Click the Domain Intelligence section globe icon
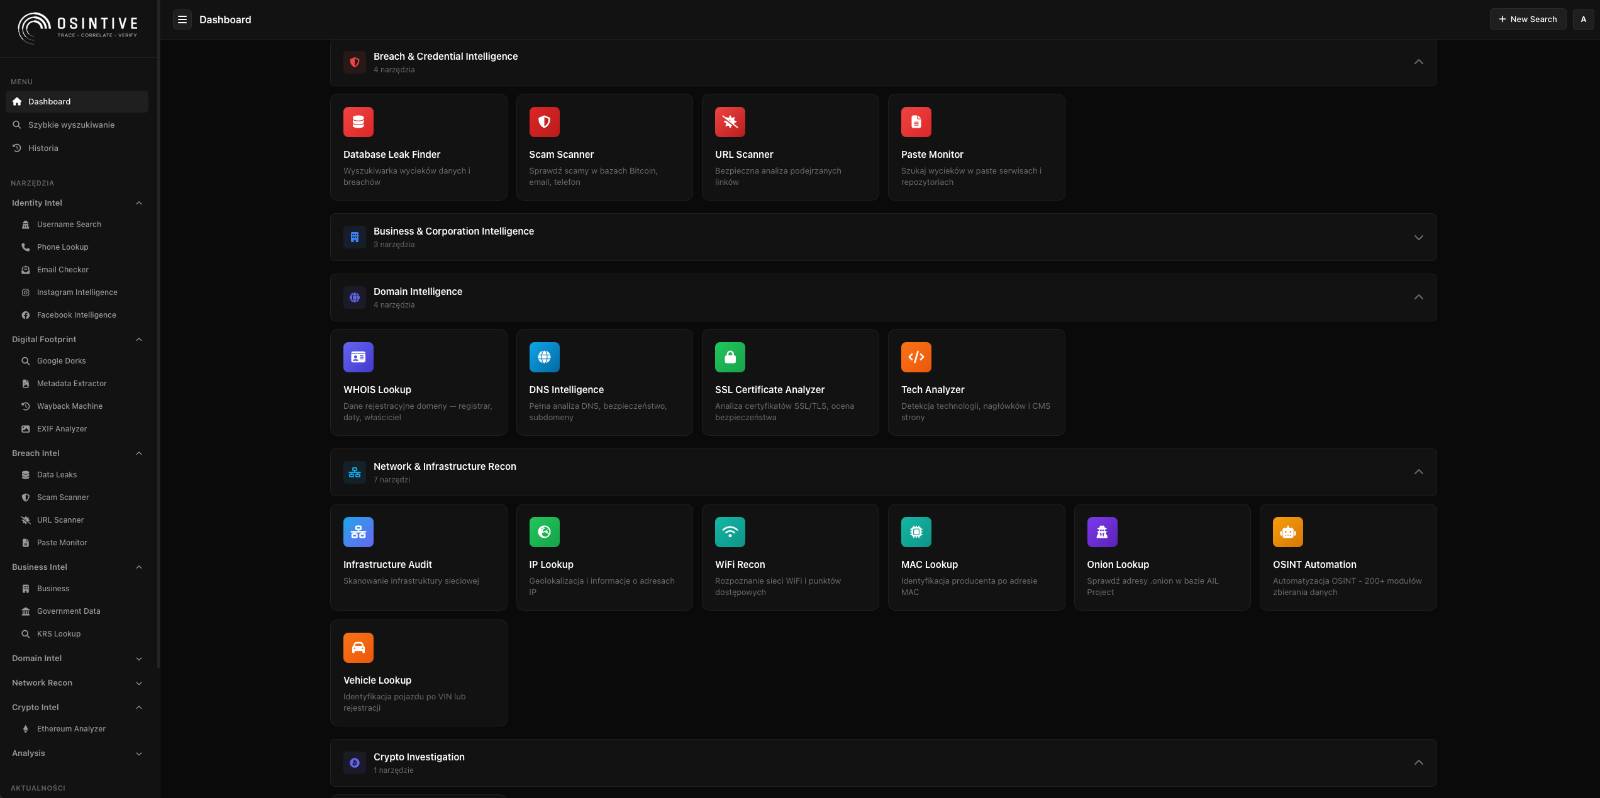 [x=354, y=297]
